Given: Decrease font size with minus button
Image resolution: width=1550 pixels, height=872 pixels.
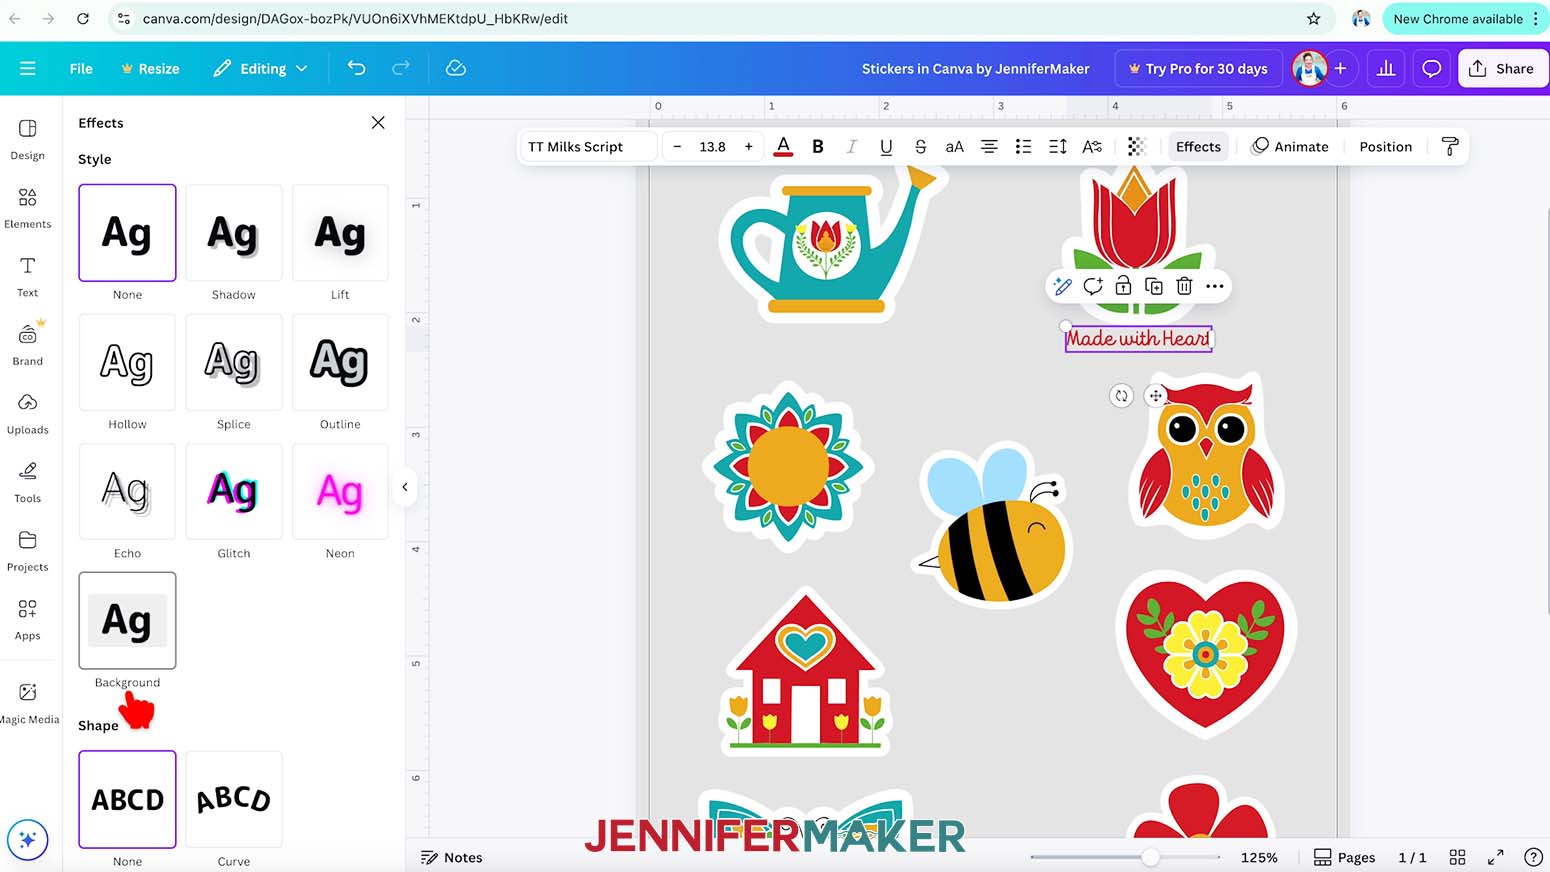Looking at the screenshot, I should pos(677,146).
